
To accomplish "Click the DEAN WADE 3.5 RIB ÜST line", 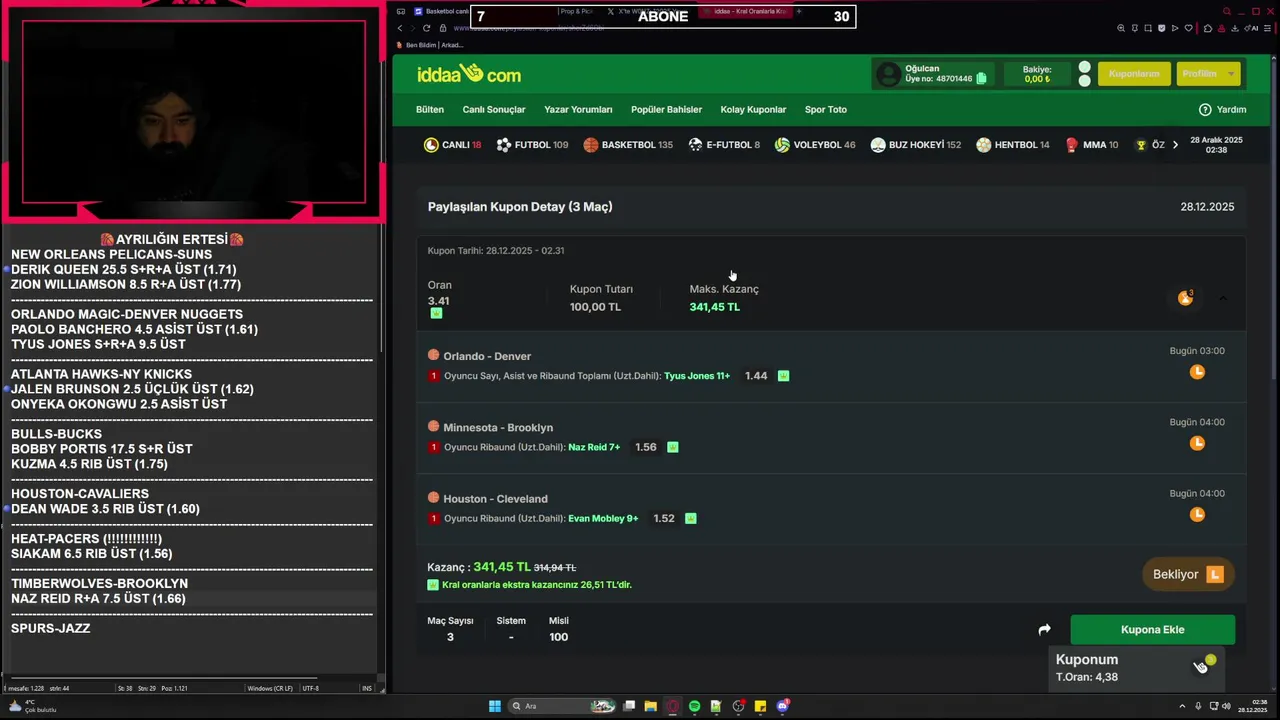I will point(105,509).
